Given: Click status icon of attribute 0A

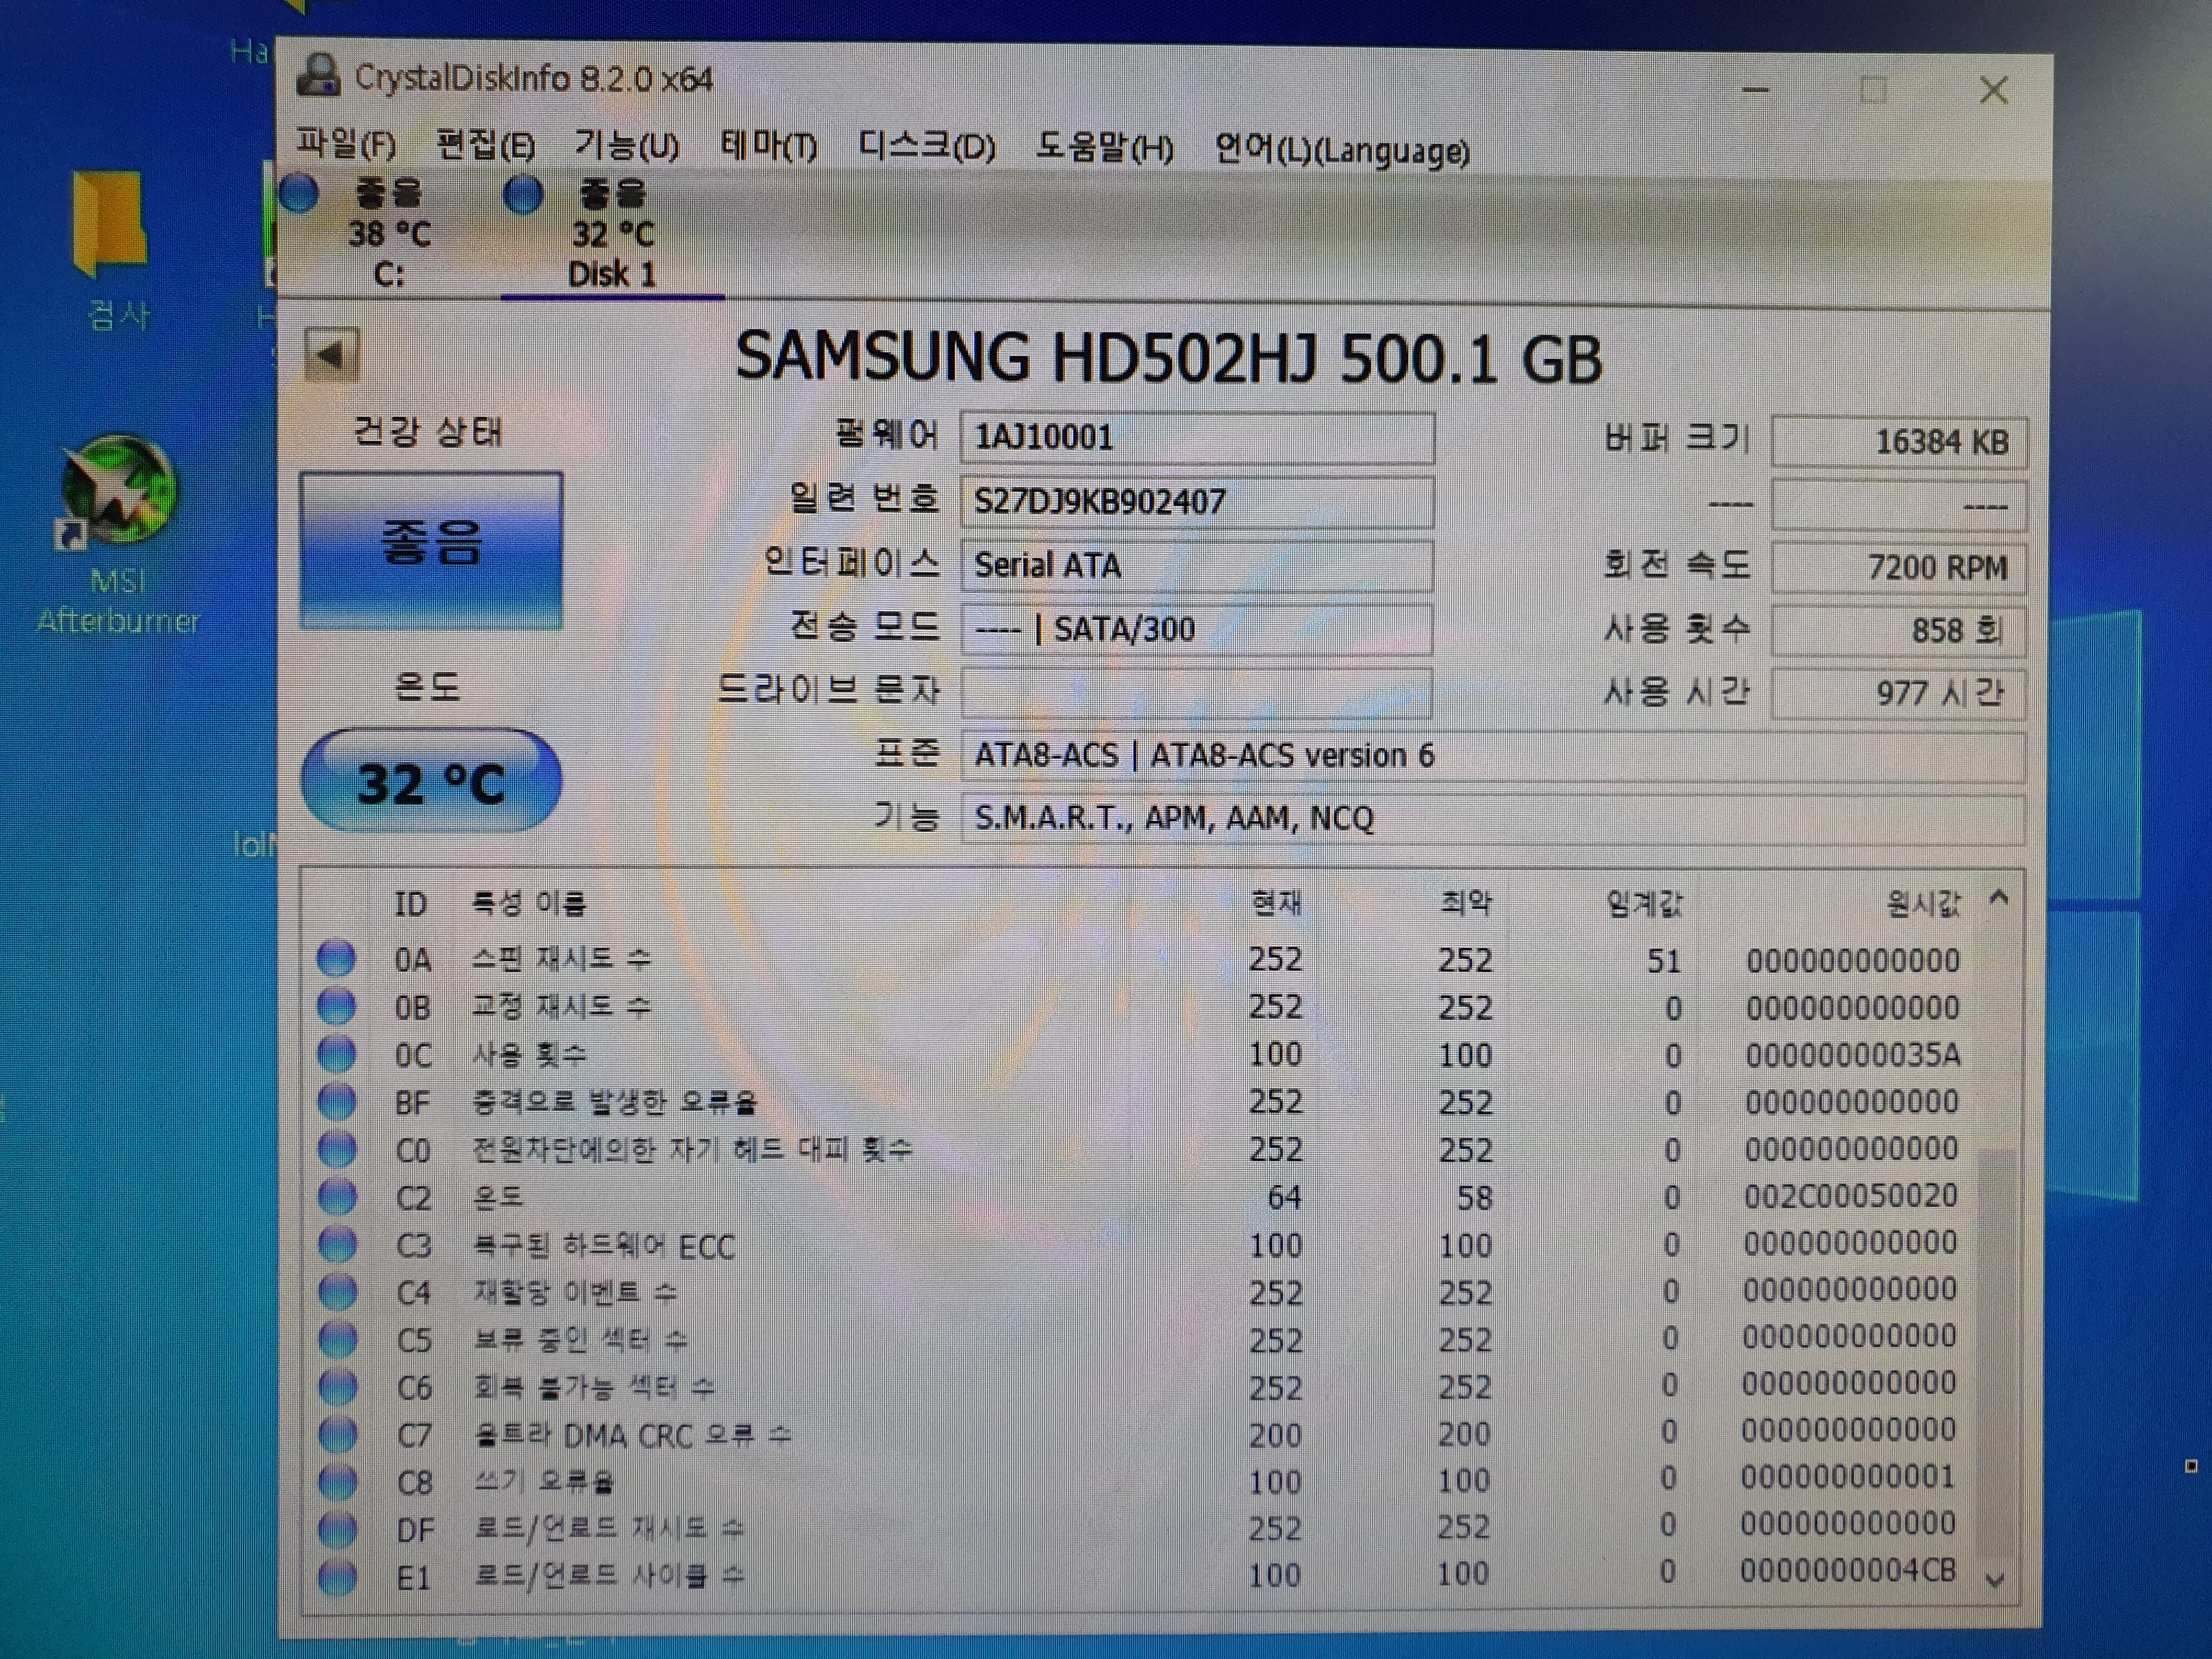Looking at the screenshot, I should (x=336, y=958).
